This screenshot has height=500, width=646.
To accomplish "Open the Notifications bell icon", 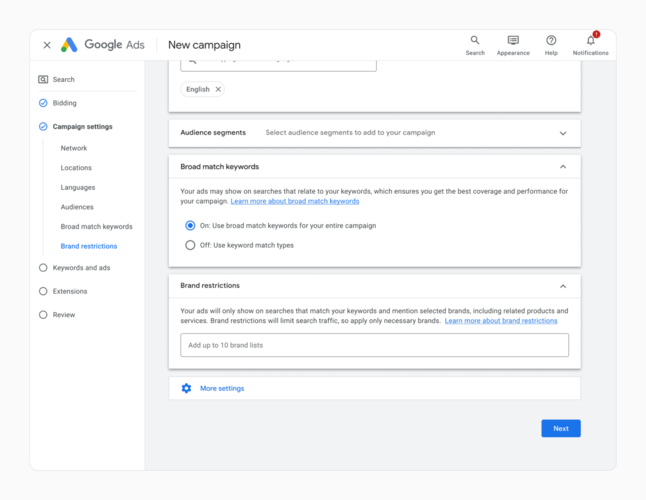I will tap(590, 41).
